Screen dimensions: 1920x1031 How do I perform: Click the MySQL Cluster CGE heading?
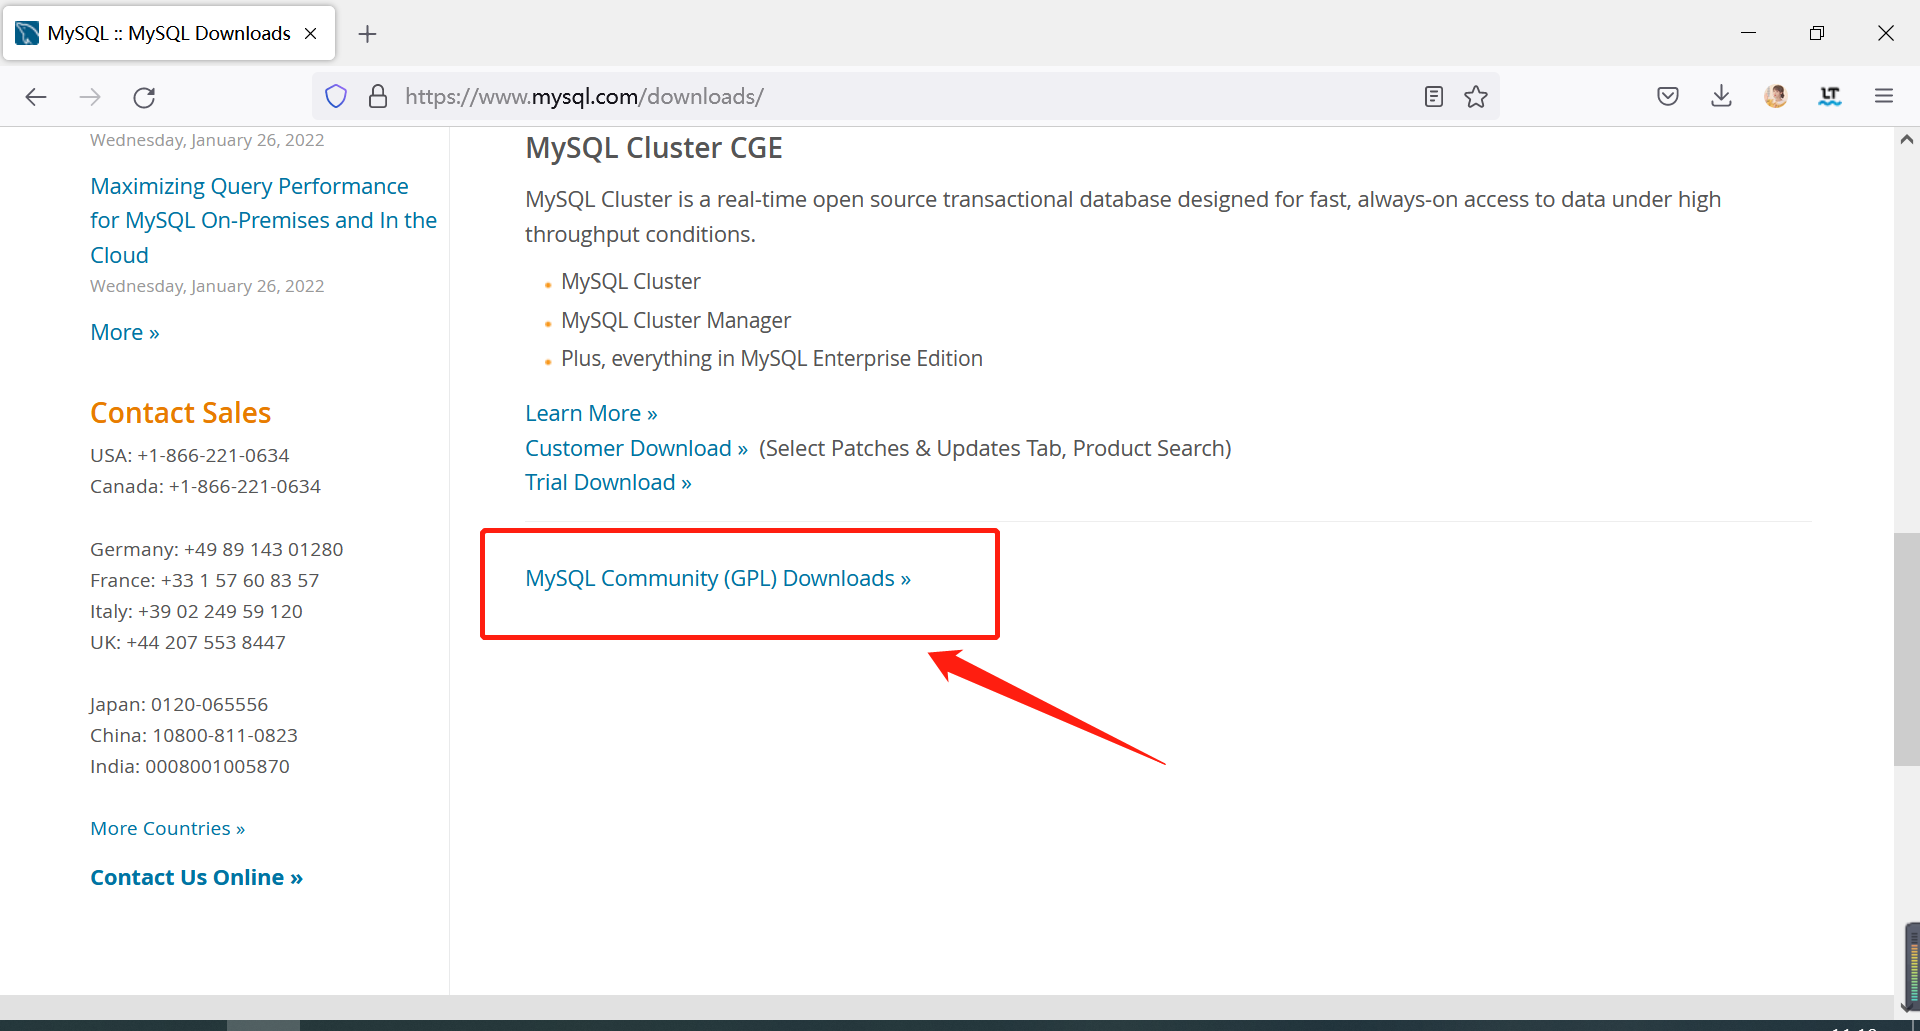[654, 148]
